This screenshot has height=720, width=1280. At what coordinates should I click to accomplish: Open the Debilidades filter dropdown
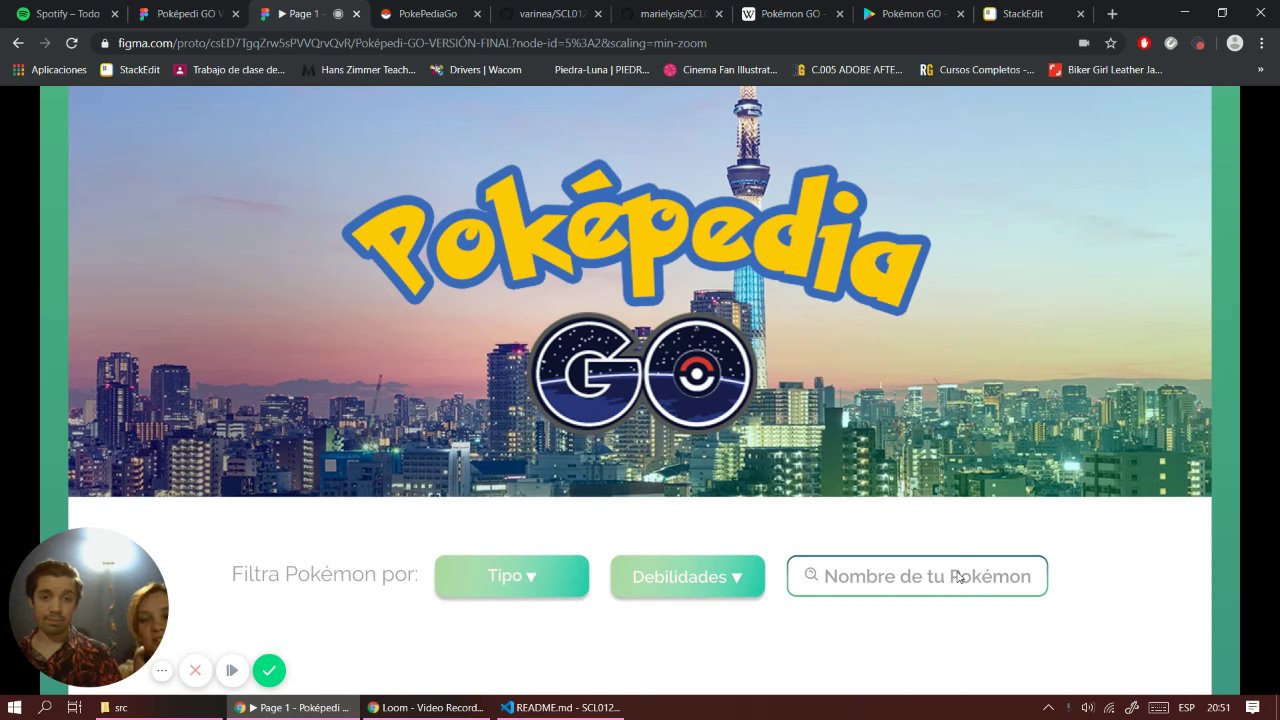pos(688,577)
